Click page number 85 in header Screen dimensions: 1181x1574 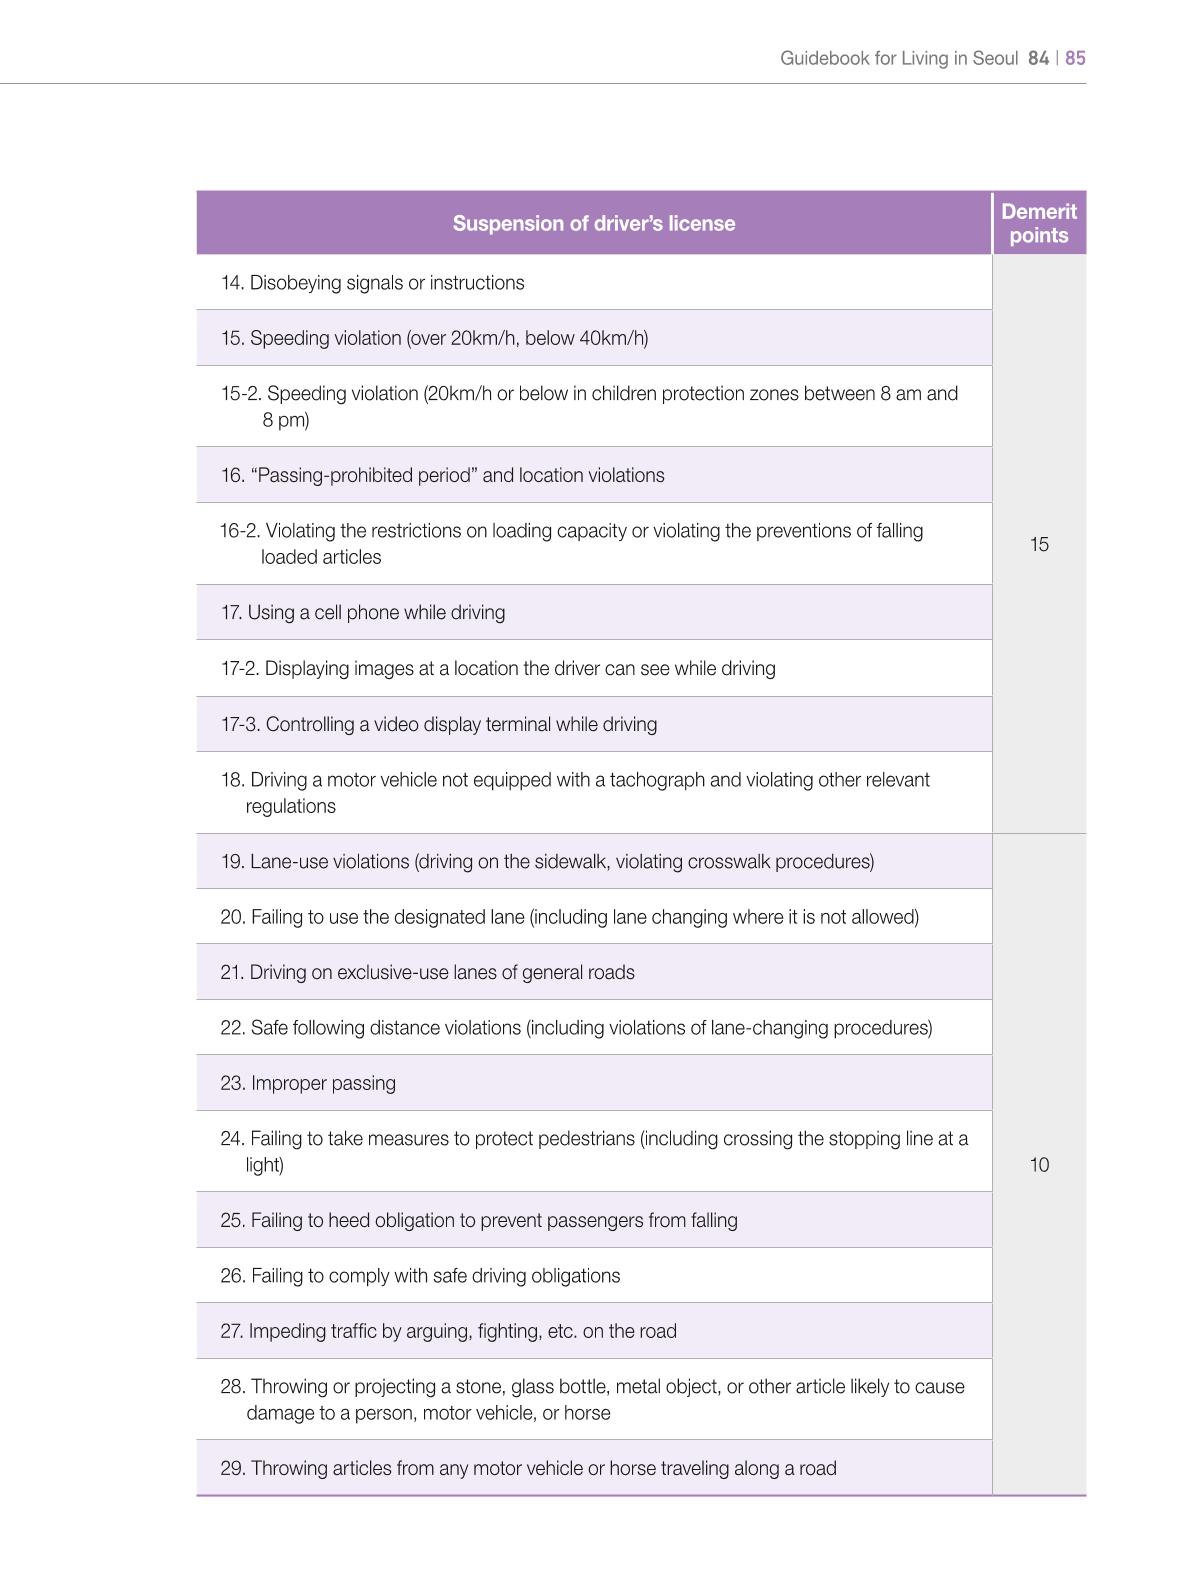click(1075, 58)
